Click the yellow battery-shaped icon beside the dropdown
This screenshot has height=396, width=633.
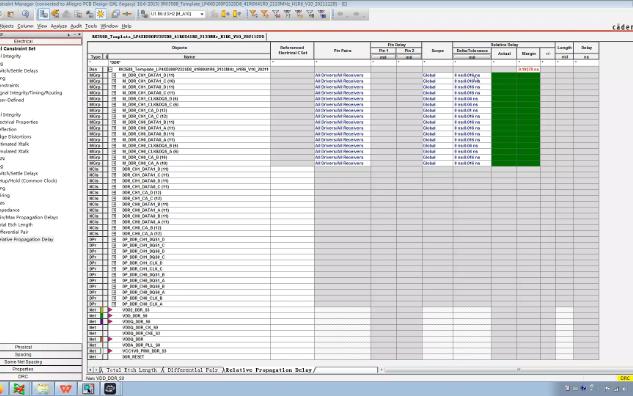tap(225, 14)
